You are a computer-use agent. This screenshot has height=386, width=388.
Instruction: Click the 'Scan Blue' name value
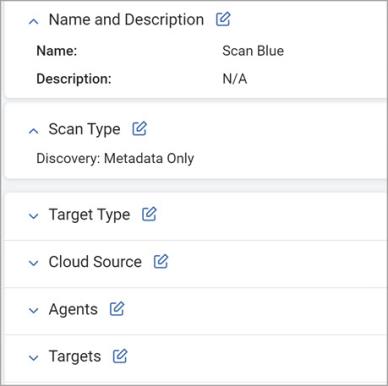click(253, 51)
